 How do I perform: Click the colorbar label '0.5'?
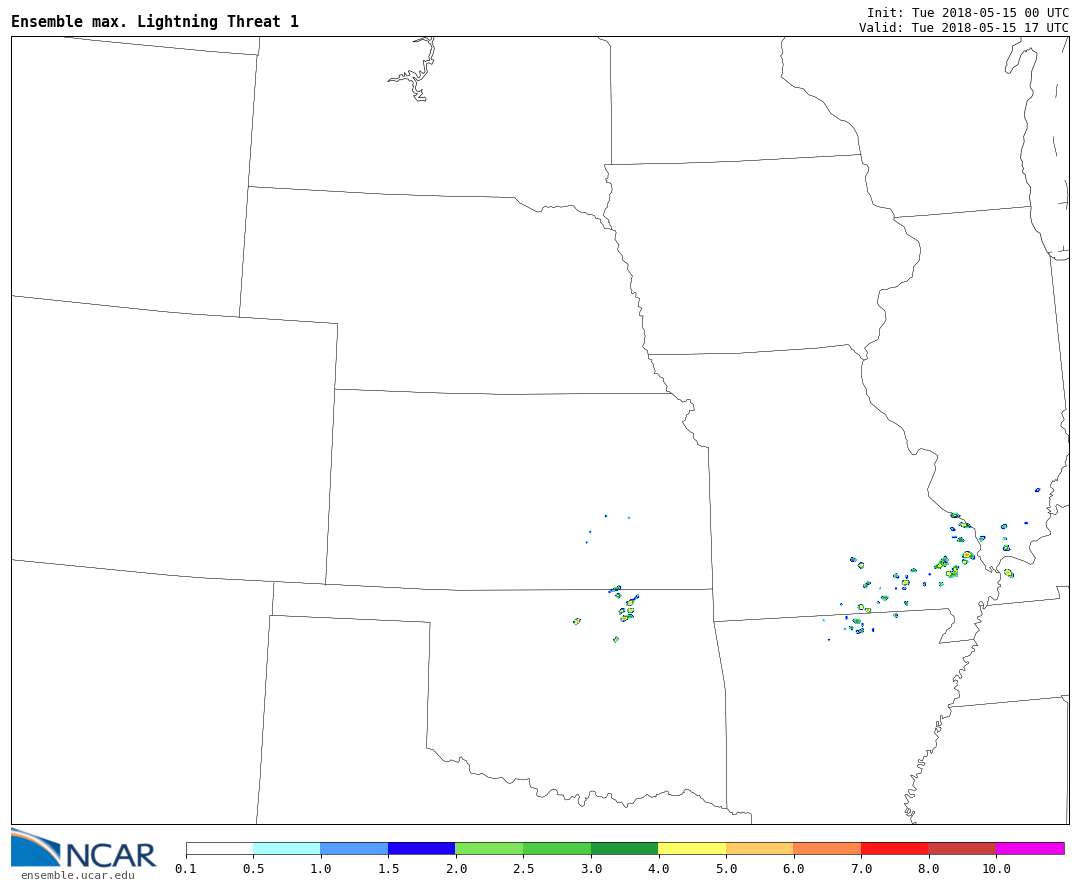pos(253,869)
